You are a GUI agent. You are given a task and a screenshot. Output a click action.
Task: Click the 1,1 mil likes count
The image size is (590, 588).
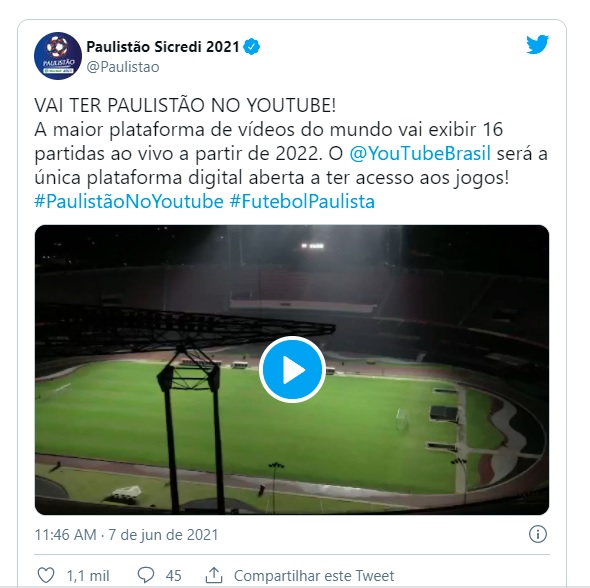(88, 576)
